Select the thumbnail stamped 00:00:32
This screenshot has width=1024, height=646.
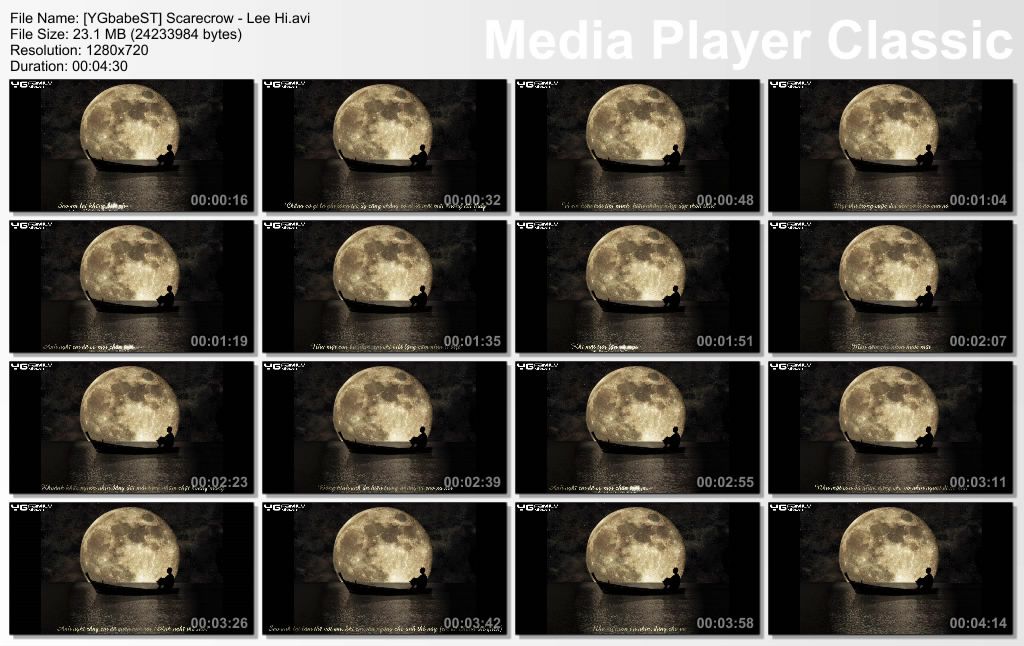click(x=384, y=146)
